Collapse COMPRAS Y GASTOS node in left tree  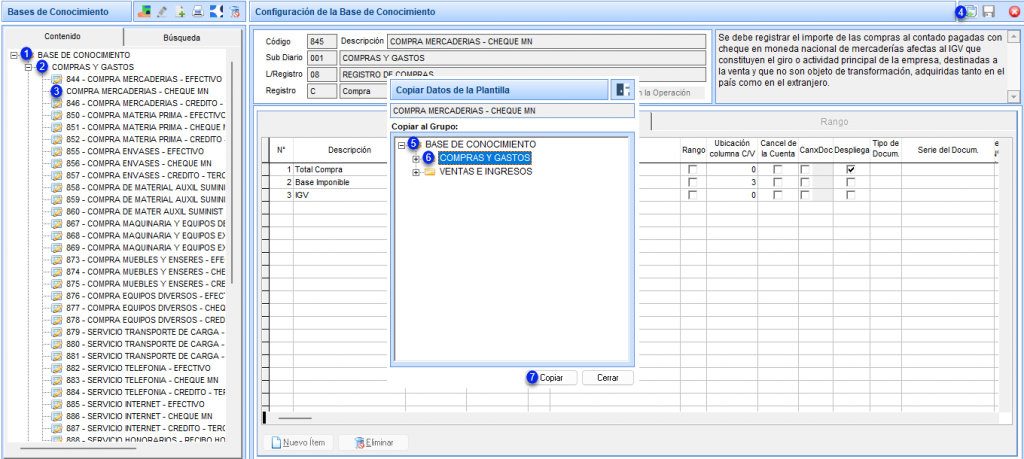coord(28,67)
